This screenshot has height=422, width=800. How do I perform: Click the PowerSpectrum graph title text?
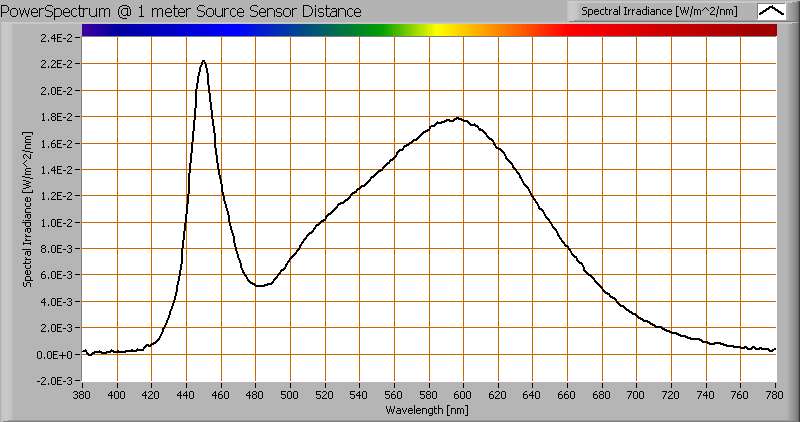(183, 11)
